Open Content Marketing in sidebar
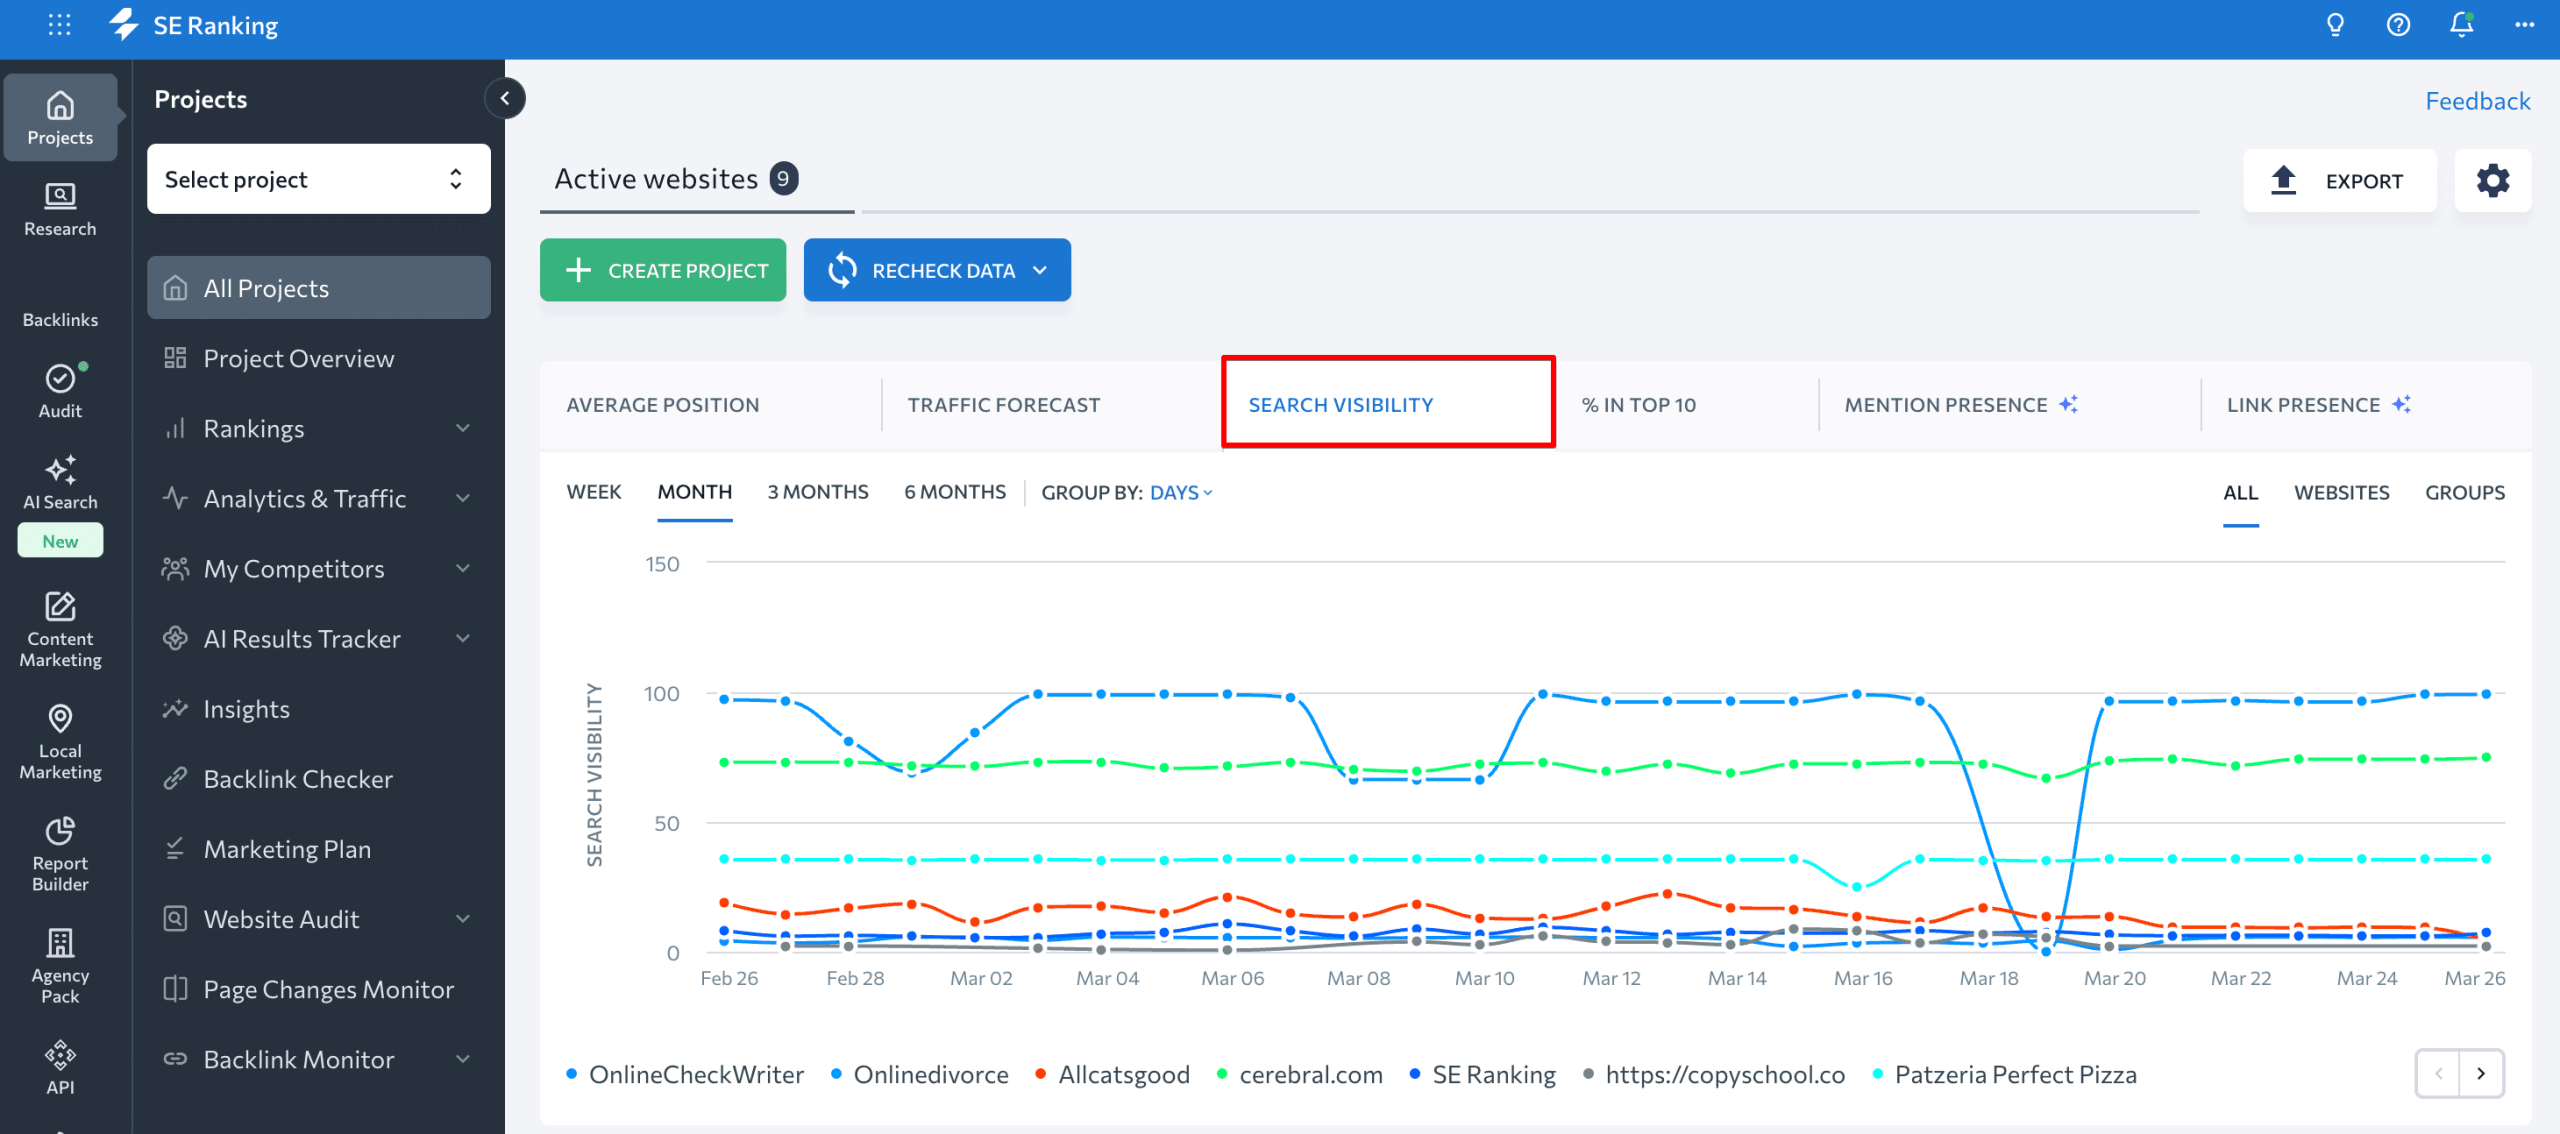This screenshot has height=1134, width=2560. coord(60,628)
